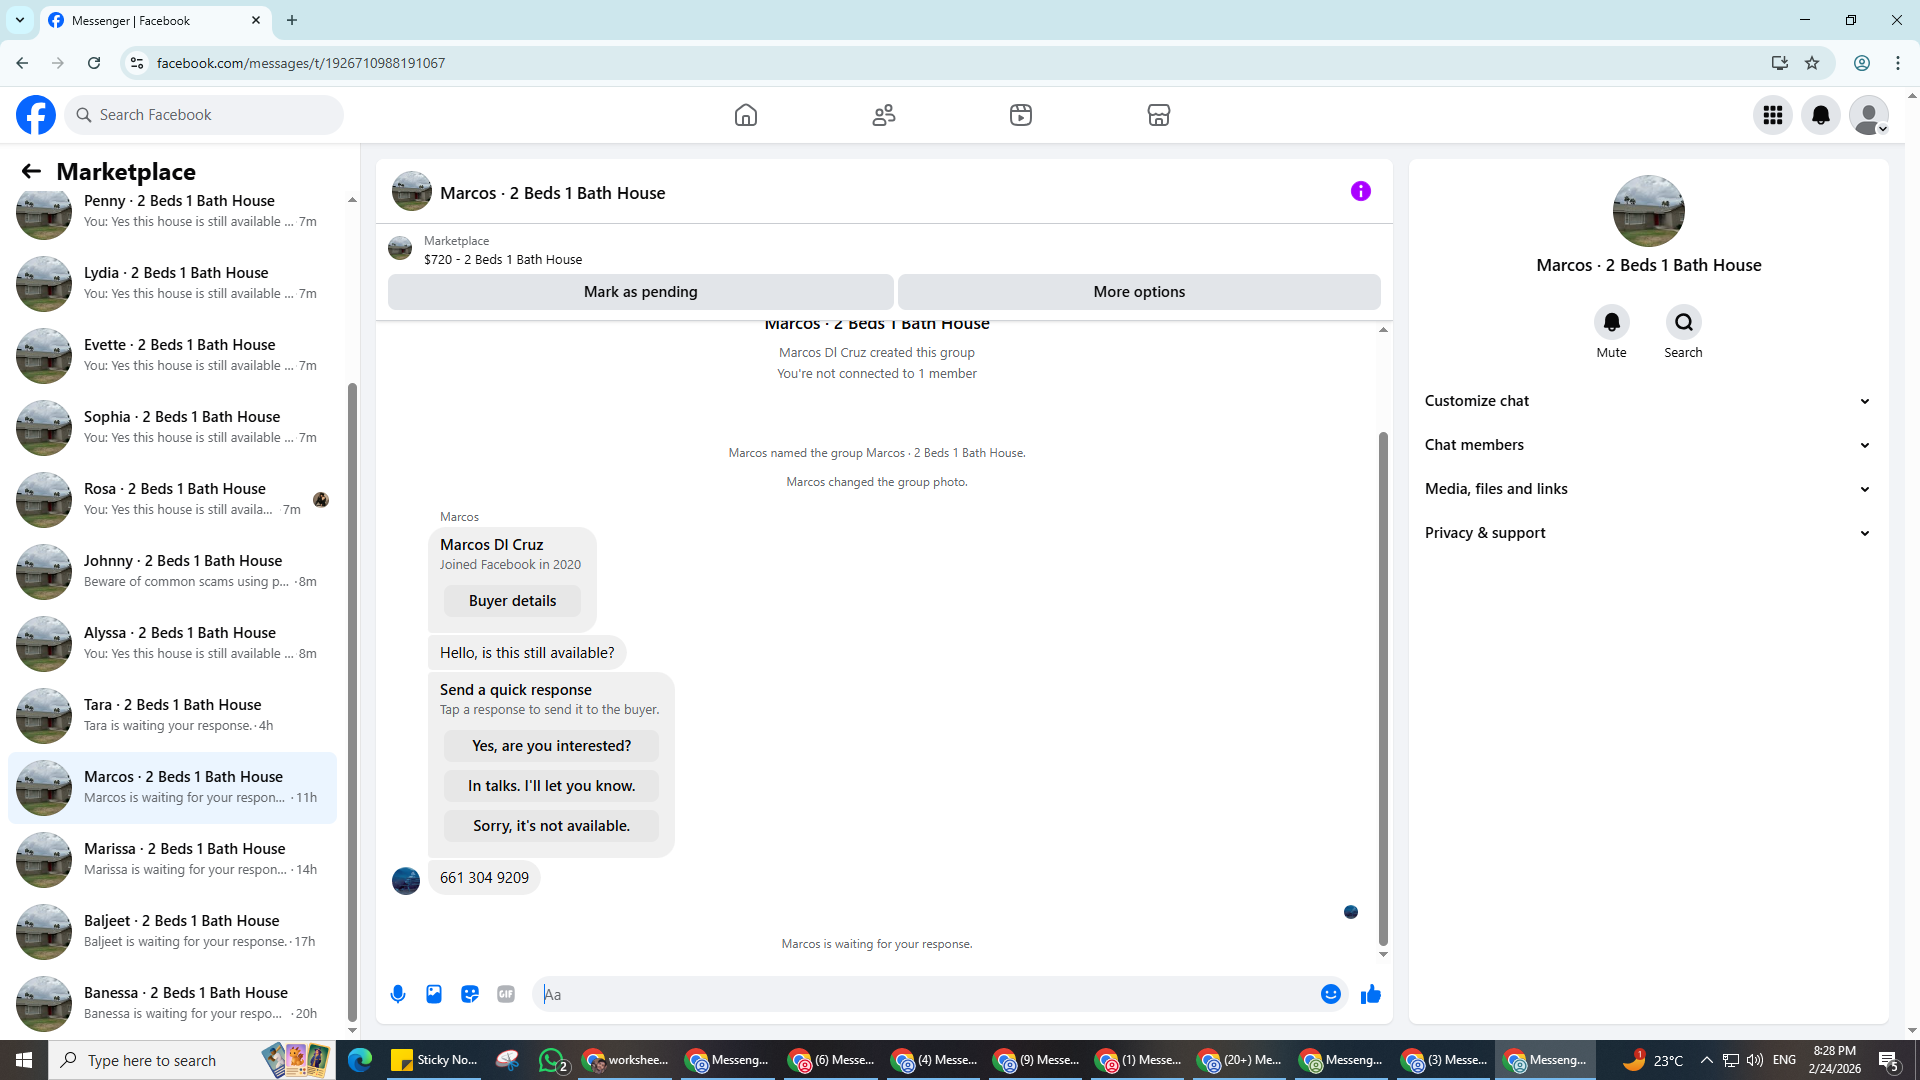The image size is (1920, 1080).
Task: Open the sticker picker icon
Action: point(470,994)
